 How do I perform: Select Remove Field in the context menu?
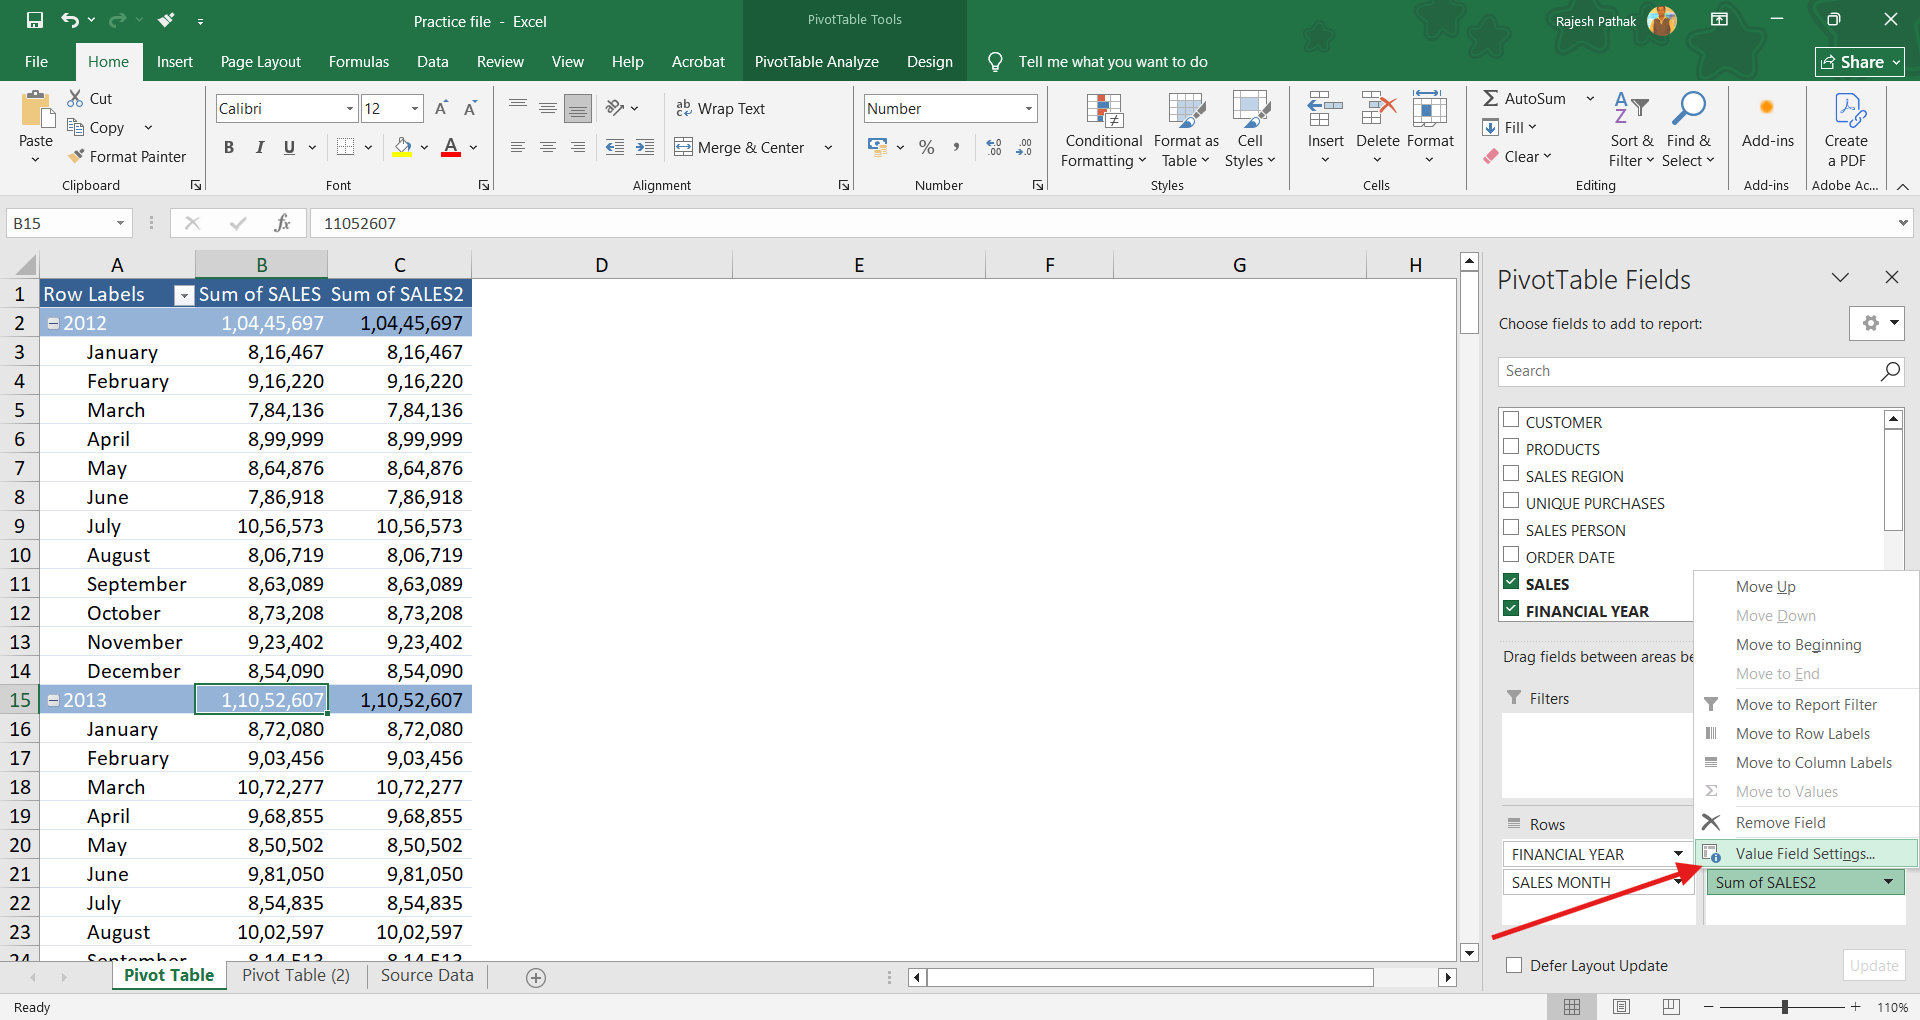point(1780,822)
